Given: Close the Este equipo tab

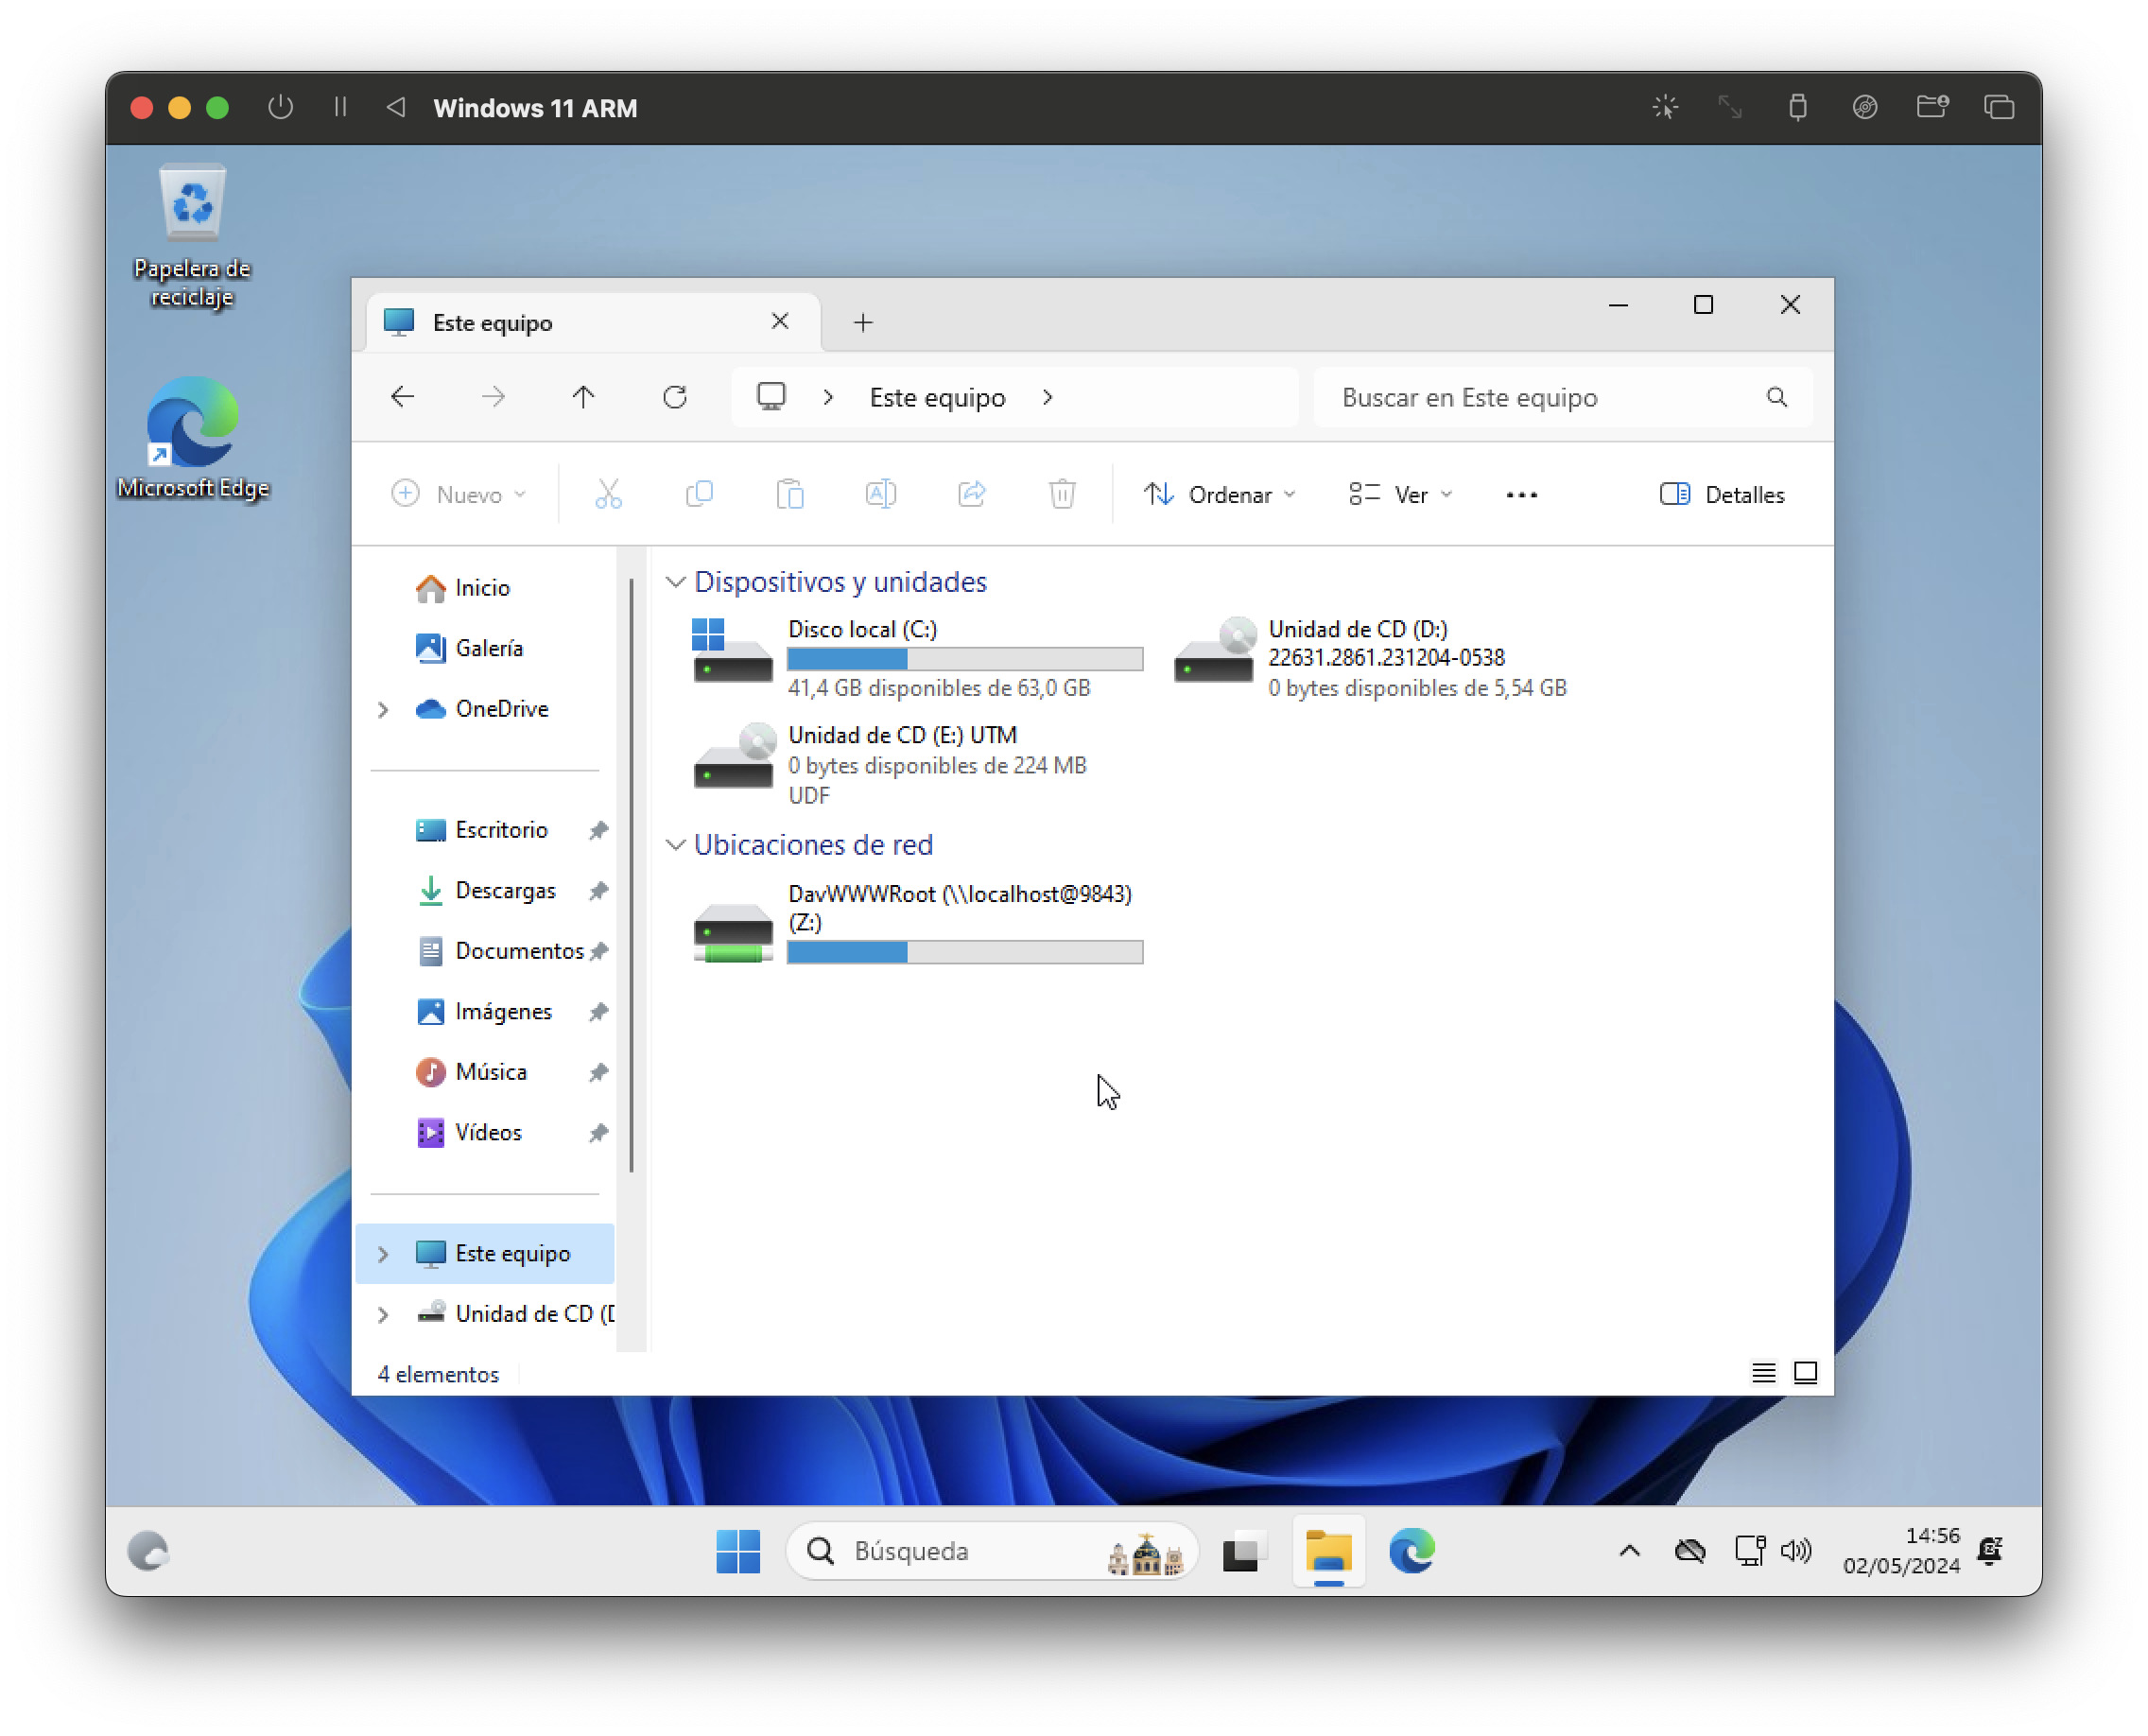Looking at the screenshot, I should 780,321.
